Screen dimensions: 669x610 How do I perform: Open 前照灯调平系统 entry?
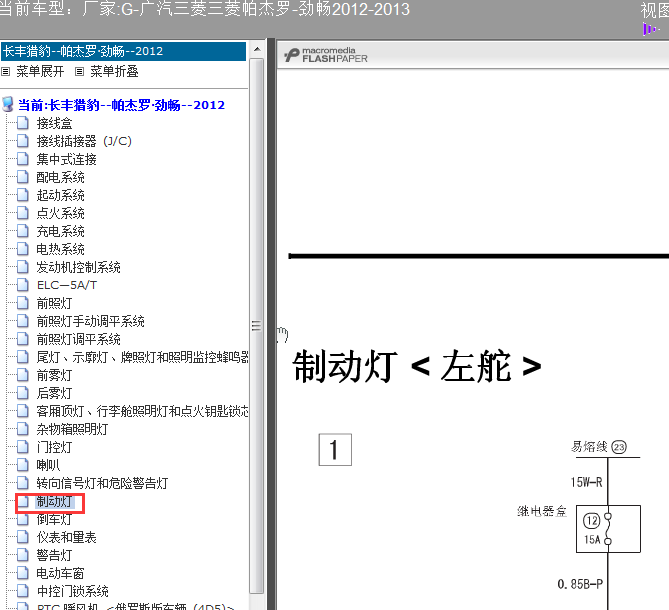(78, 339)
